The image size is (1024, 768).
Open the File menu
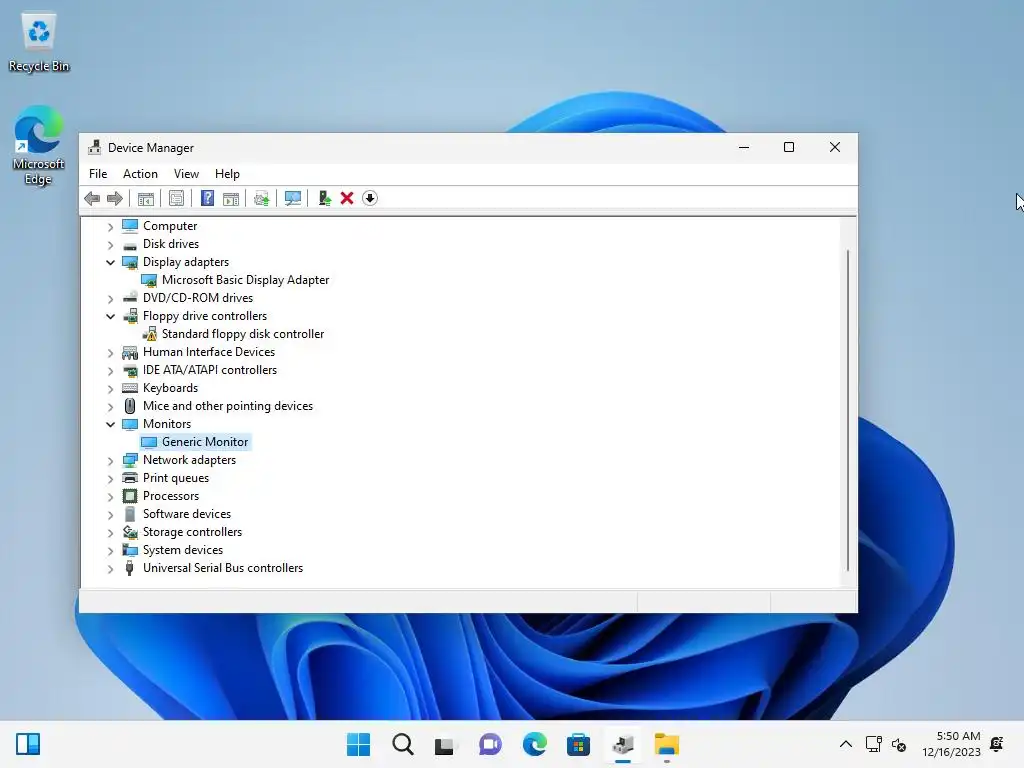(98, 174)
